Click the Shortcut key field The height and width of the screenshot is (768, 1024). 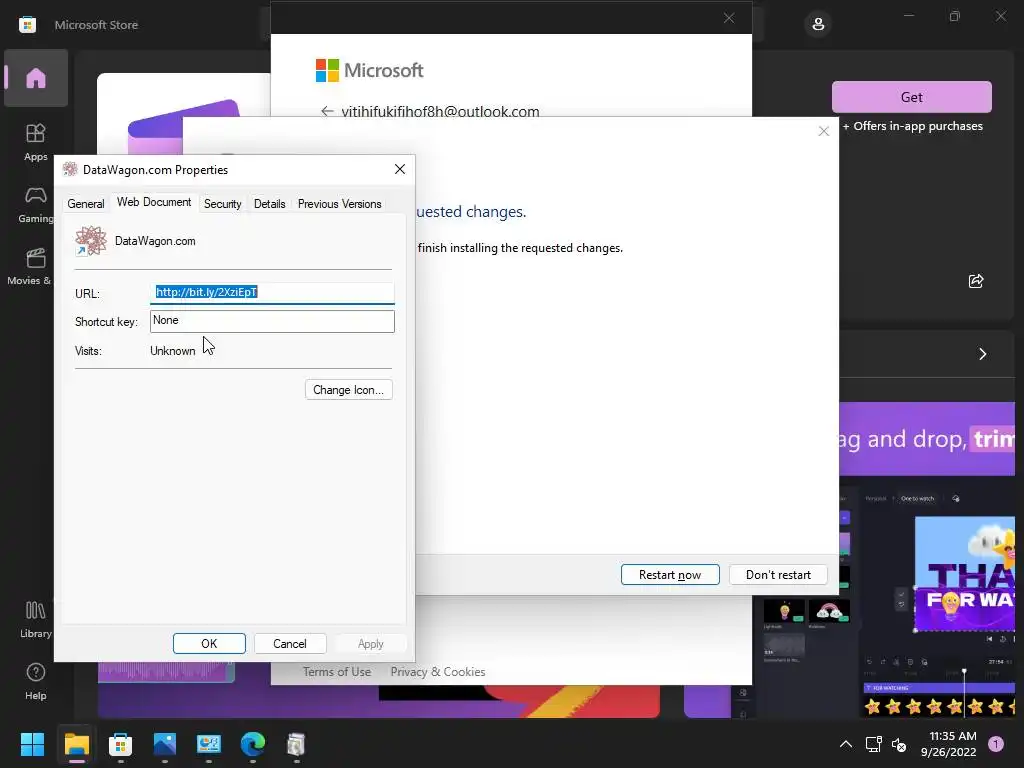point(272,321)
